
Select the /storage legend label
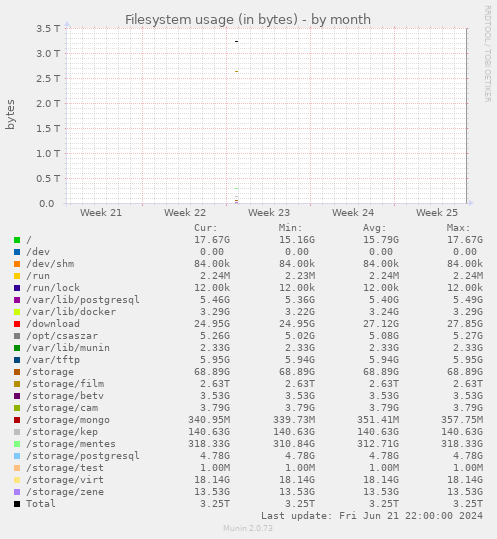[50, 372]
